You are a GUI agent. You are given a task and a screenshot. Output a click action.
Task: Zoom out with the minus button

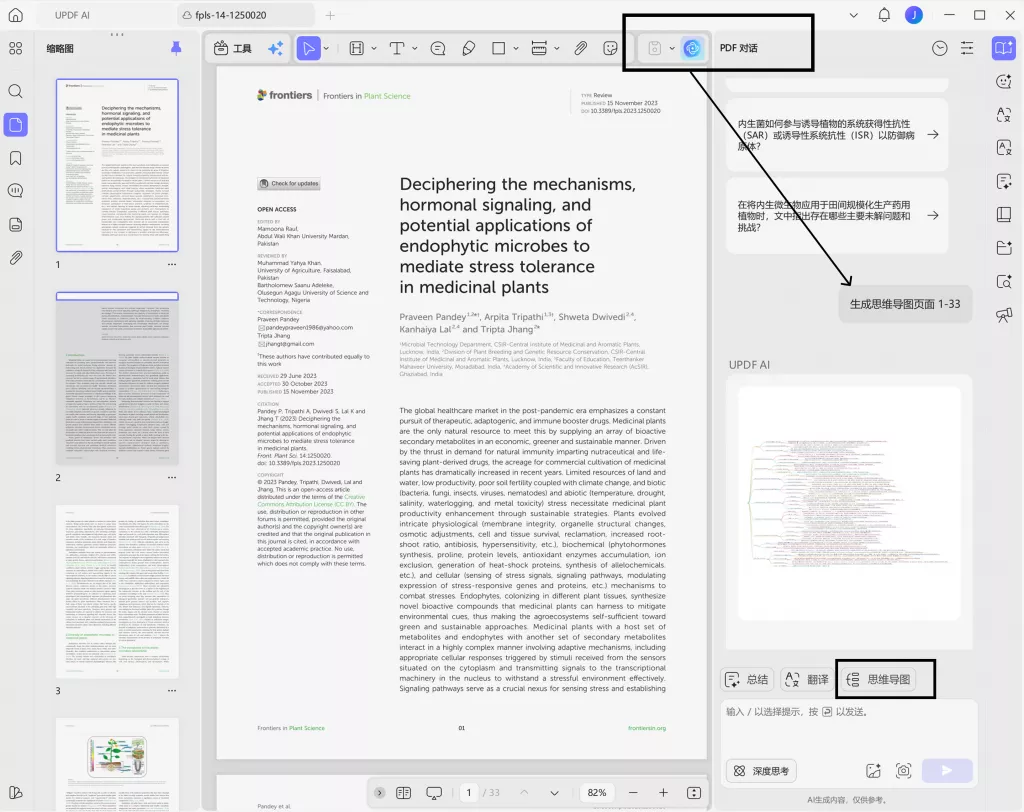(x=633, y=792)
